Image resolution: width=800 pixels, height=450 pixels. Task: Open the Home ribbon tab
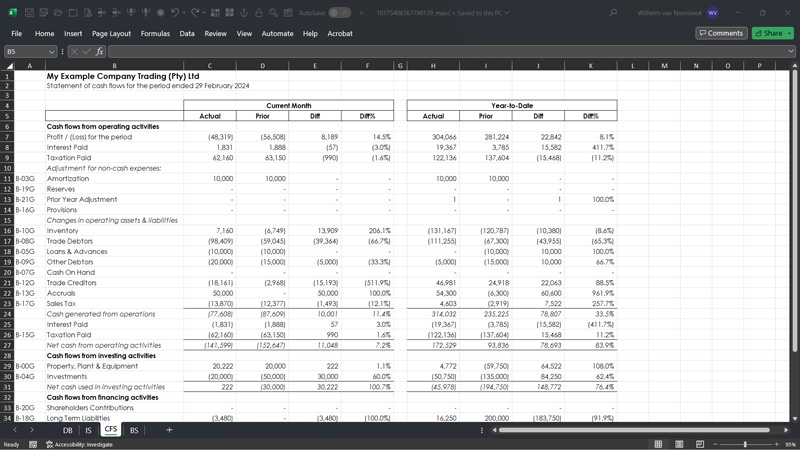[x=44, y=34]
